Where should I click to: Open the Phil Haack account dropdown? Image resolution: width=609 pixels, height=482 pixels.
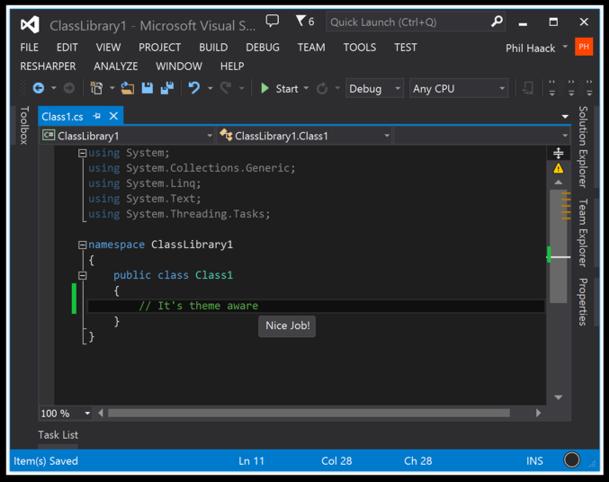click(565, 47)
